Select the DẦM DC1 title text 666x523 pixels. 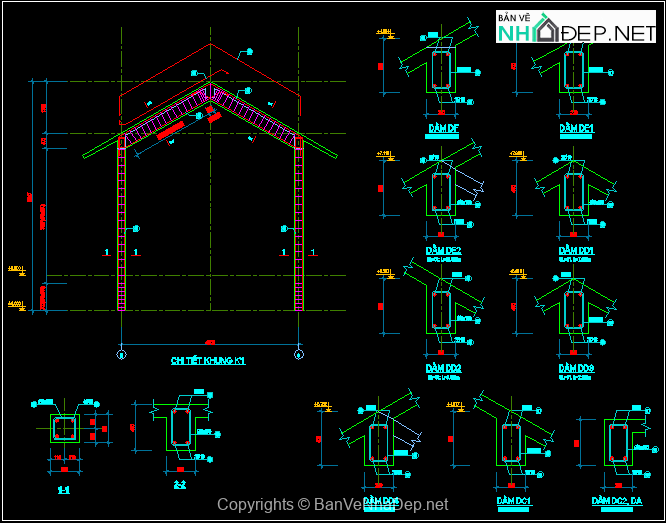pos(512,500)
